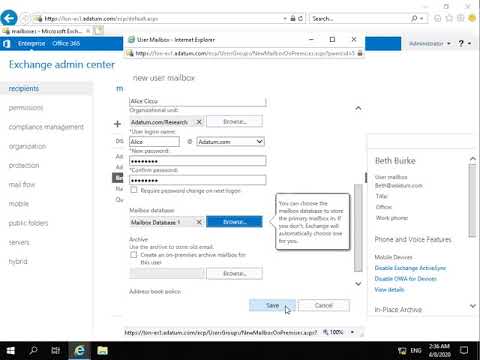
Task: Click the Windows Start button
Action: click(x=11, y=351)
